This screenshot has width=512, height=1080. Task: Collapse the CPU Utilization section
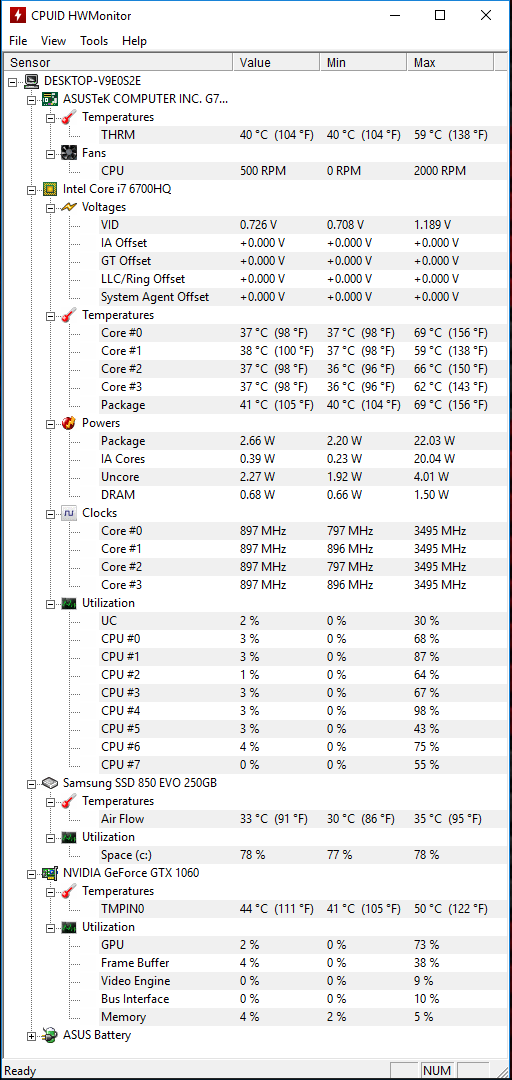[50, 603]
